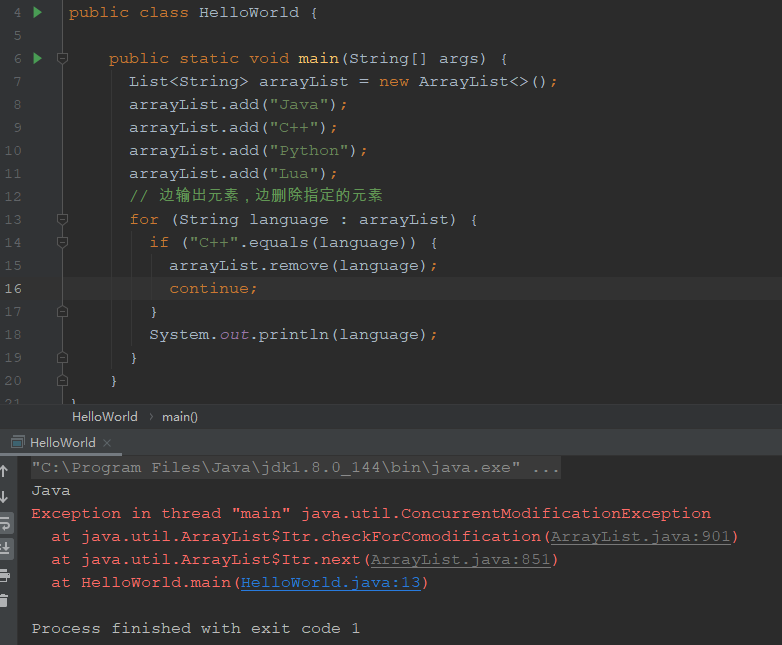Click the run arrow beside the main method
The image size is (782, 645).
(37, 58)
